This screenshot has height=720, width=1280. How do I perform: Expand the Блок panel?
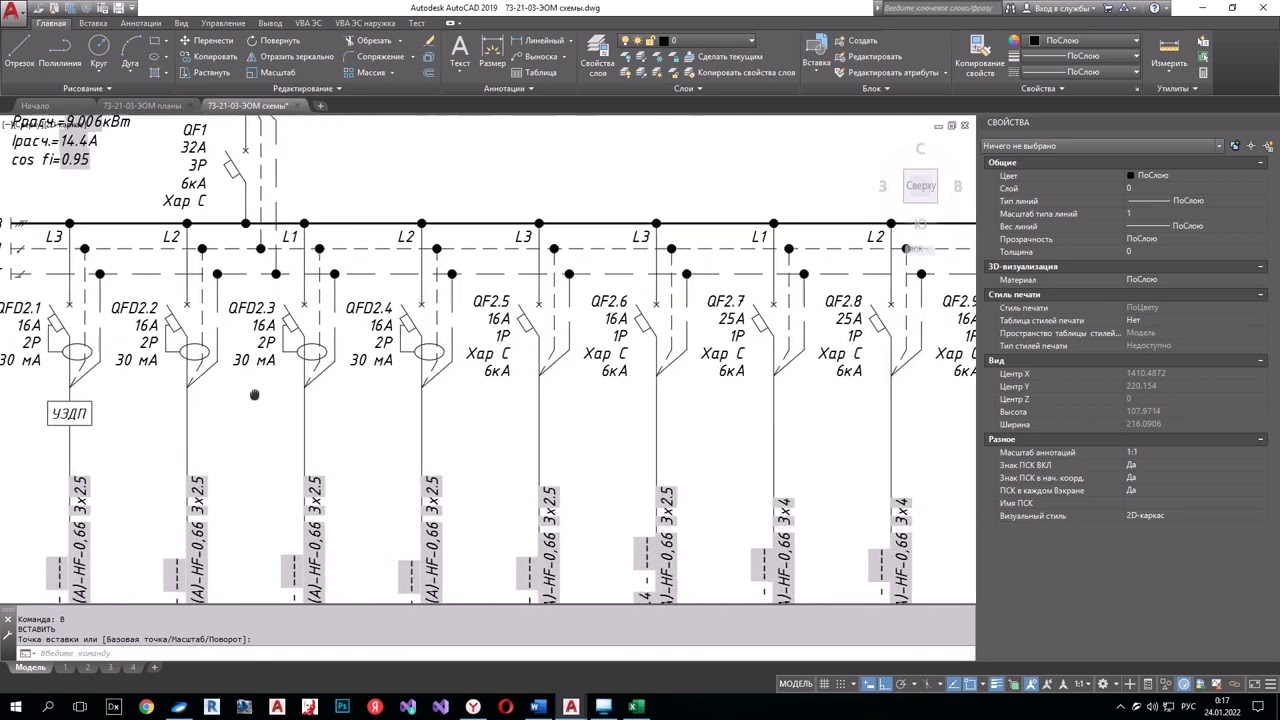(875, 88)
